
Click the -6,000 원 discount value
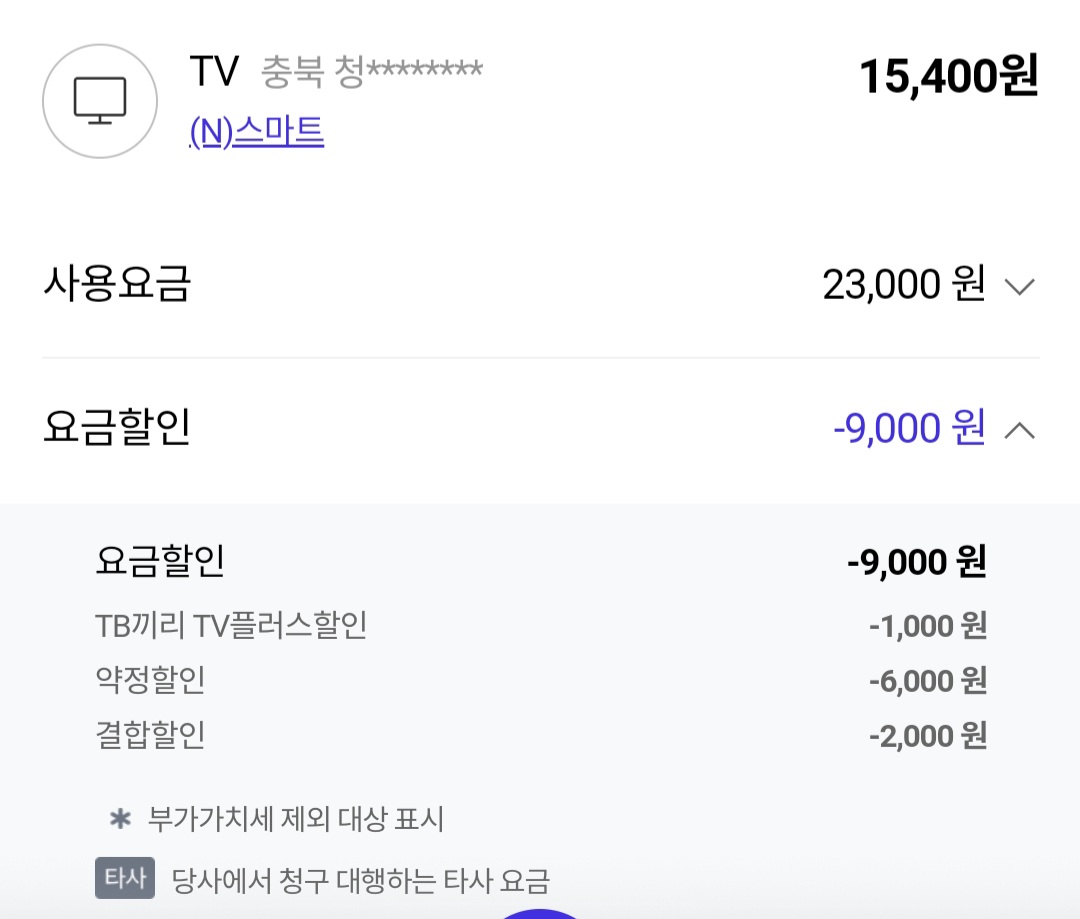click(x=927, y=682)
